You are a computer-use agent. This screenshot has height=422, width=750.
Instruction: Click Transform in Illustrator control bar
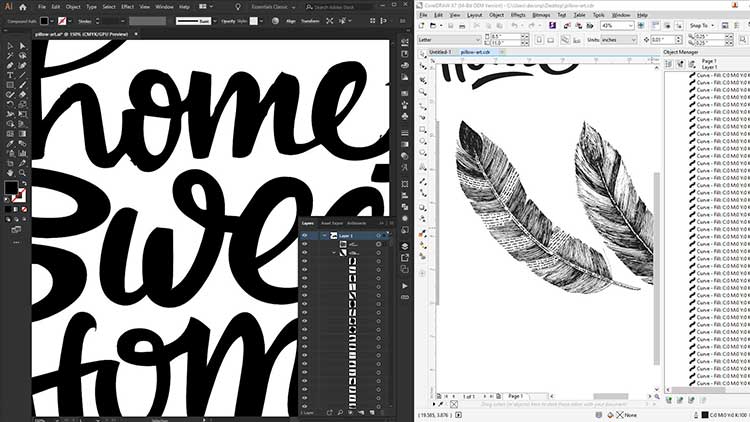(310, 21)
